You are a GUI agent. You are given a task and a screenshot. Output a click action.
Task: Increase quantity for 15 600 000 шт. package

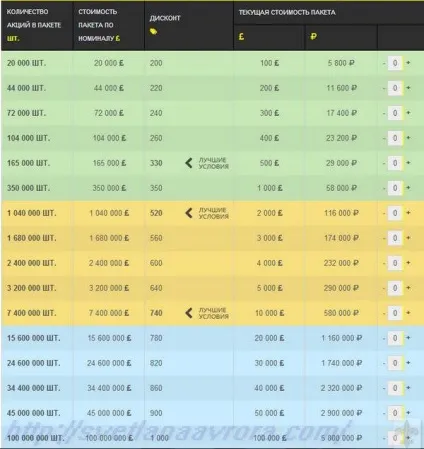pos(408,338)
